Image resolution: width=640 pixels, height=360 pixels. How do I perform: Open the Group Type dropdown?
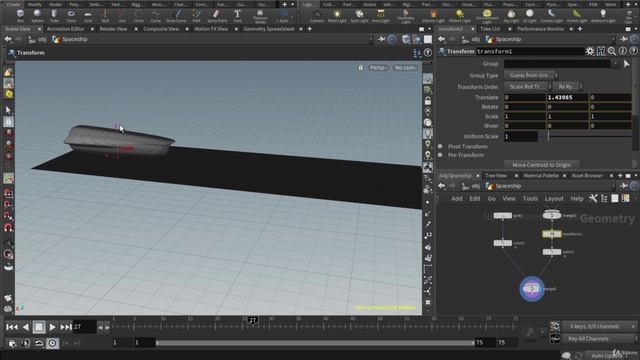[x=531, y=75]
